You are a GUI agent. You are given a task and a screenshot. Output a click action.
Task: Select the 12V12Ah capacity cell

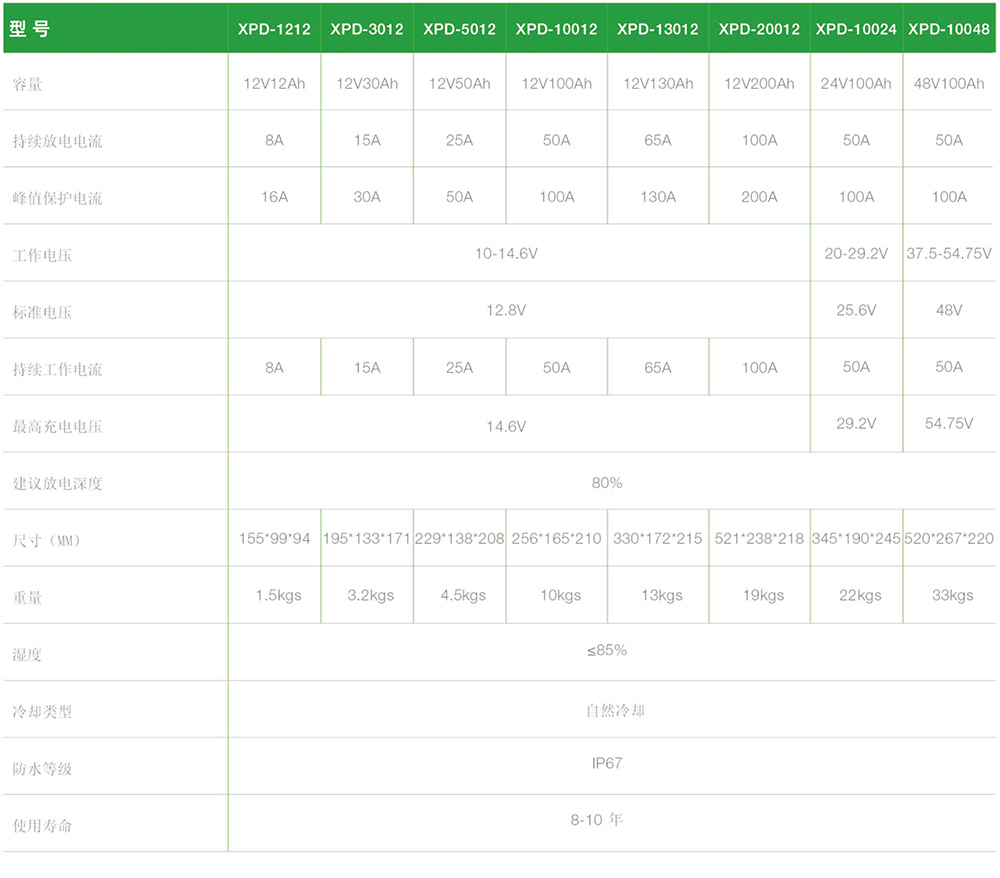click(x=275, y=83)
